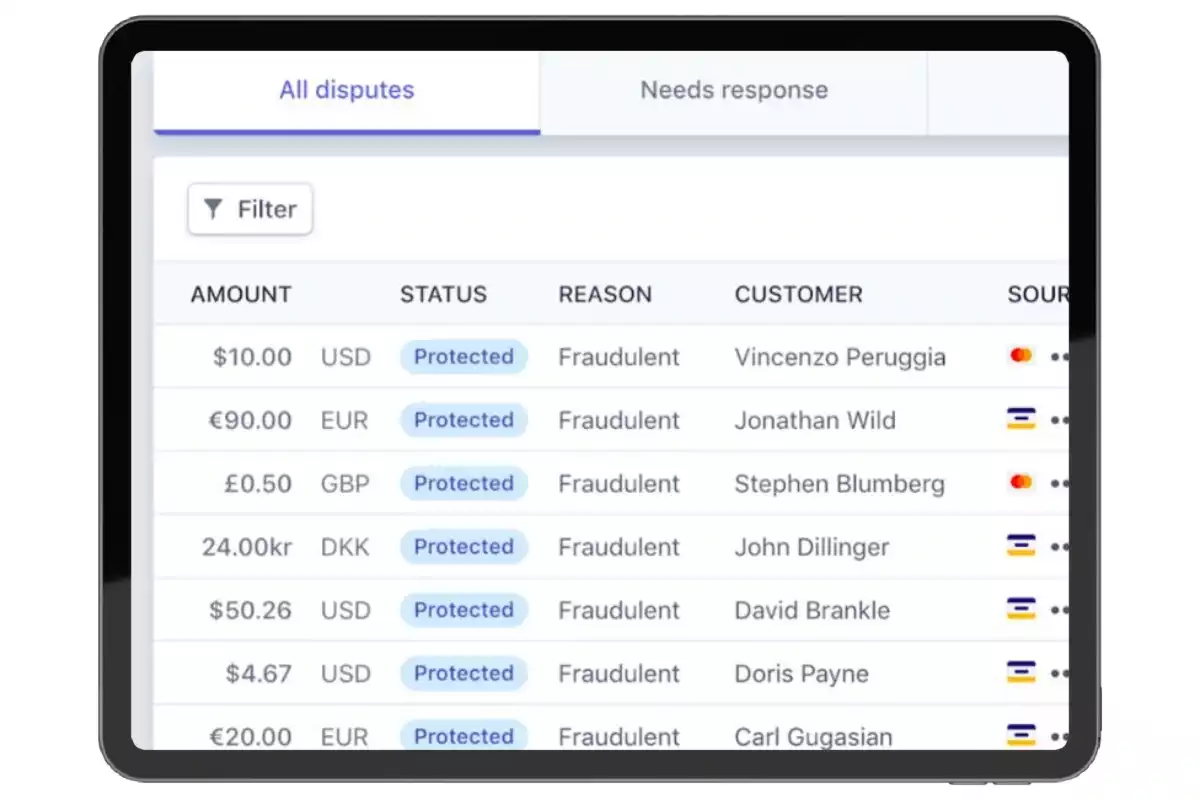Open the Filter button dropdown
Screen dimensions: 1200x800
250,209
